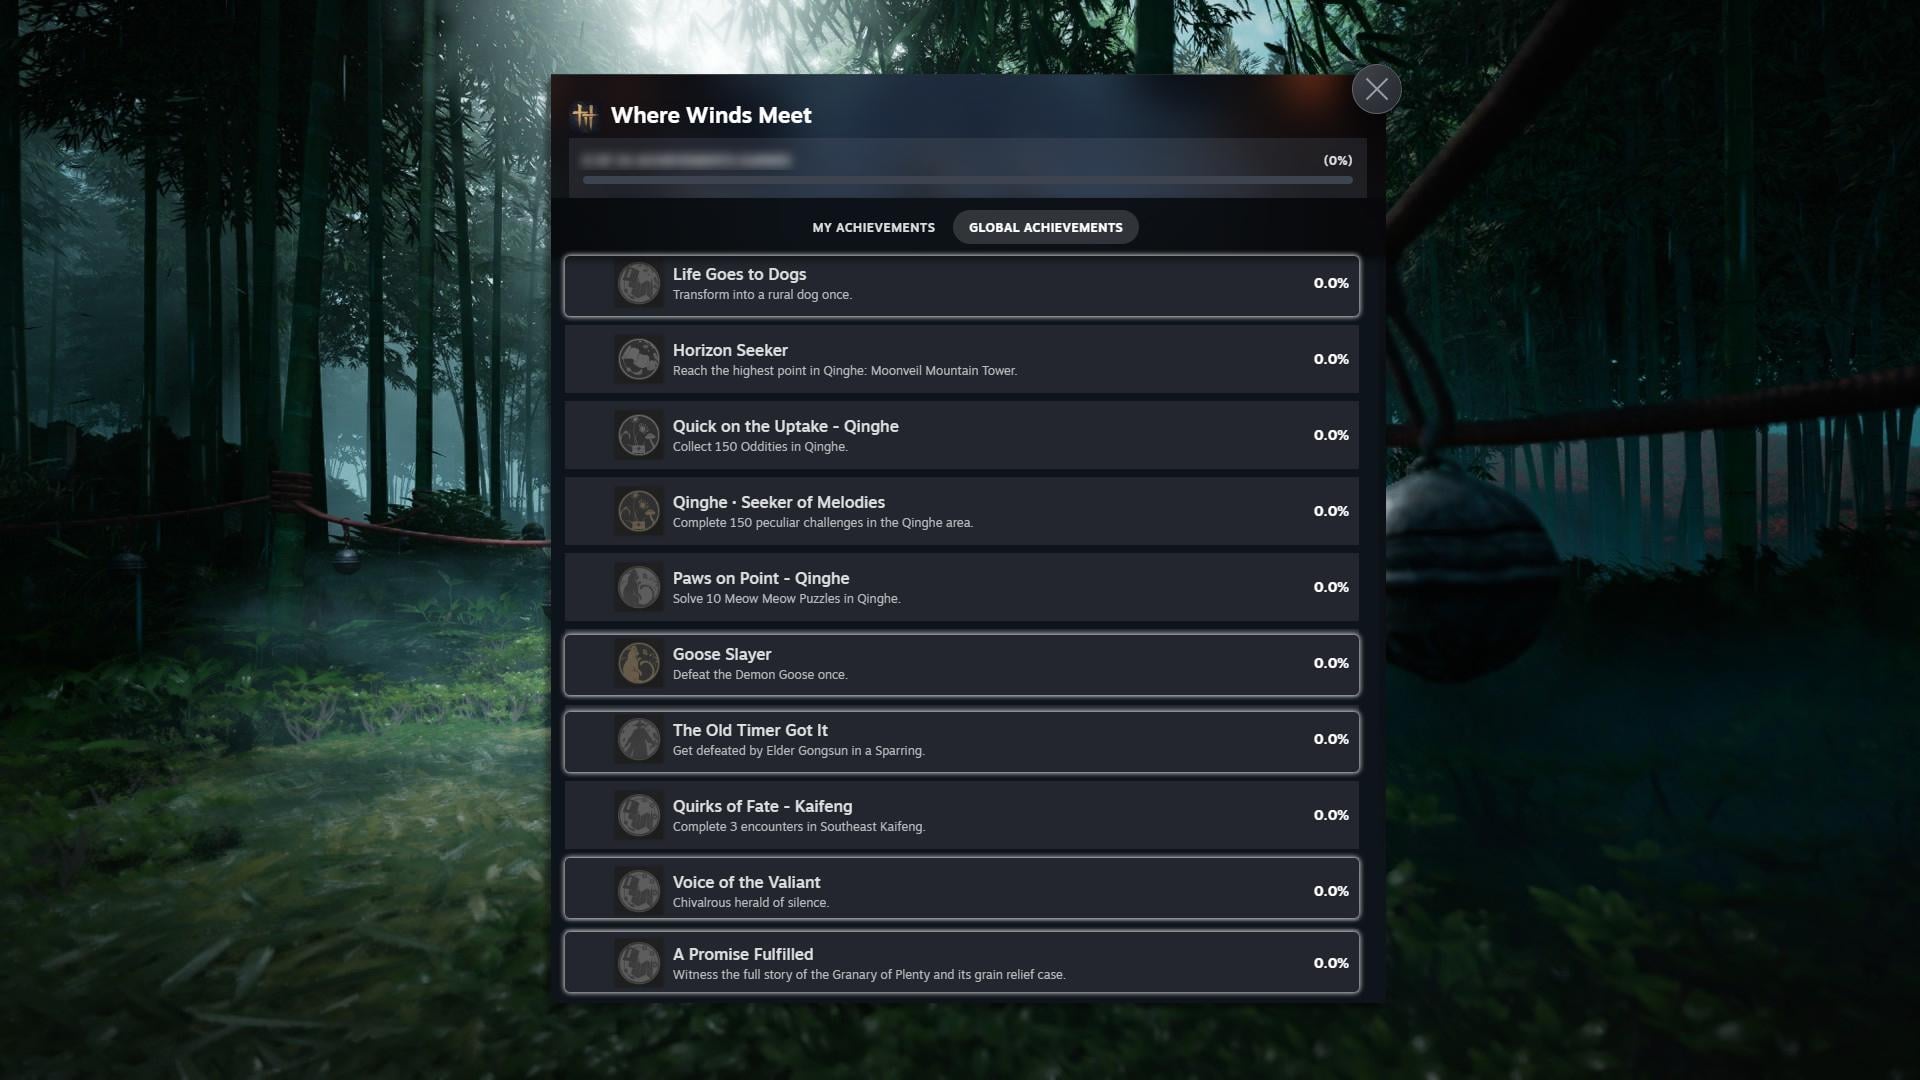1920x1080 pixels.
Task: Select the Paws on Point - Qinghe title
Action: pos(761,578)
